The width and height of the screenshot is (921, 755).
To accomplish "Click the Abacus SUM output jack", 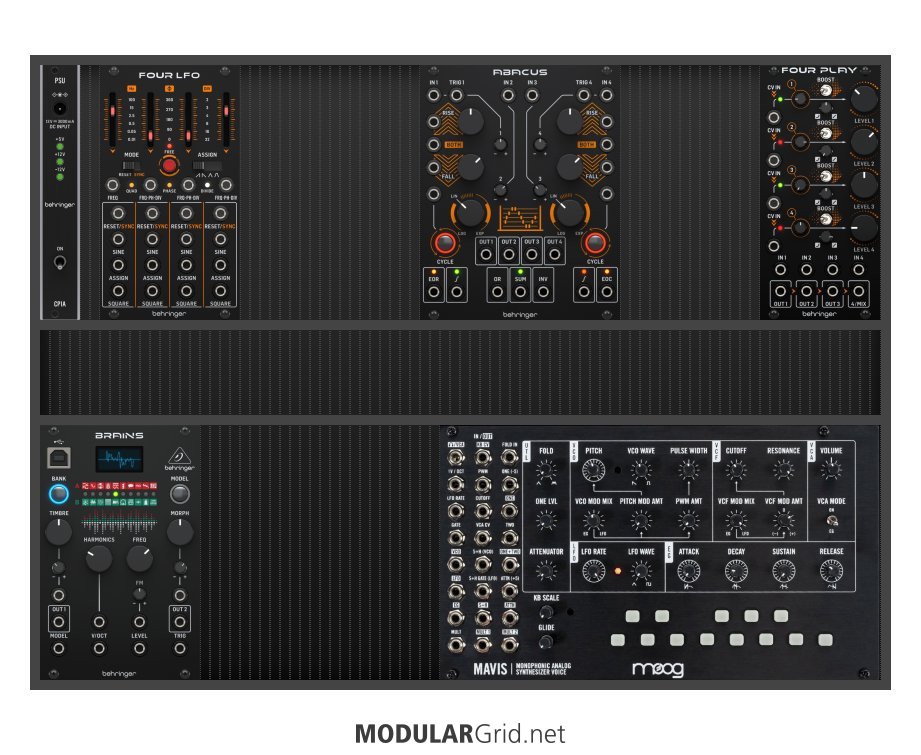I will (520, 291).
